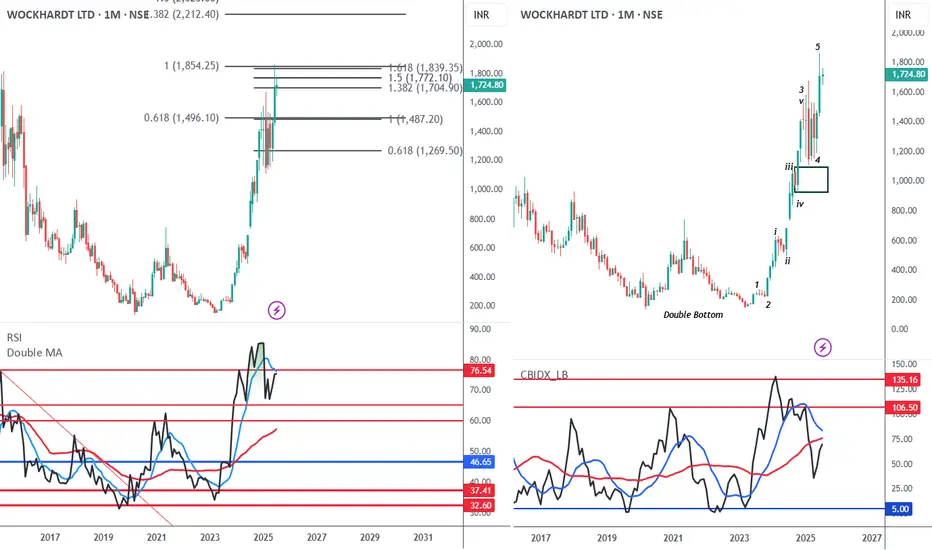Click the red 37.41 RSI level tag
Image resolution: width=932 pixels, height=550 pixels.
(480, 491)
